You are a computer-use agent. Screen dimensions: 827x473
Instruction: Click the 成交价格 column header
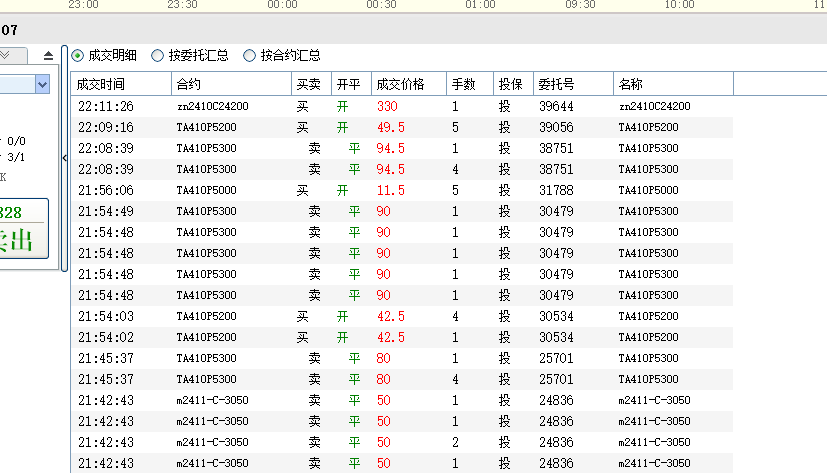click(x=407, y=84)
